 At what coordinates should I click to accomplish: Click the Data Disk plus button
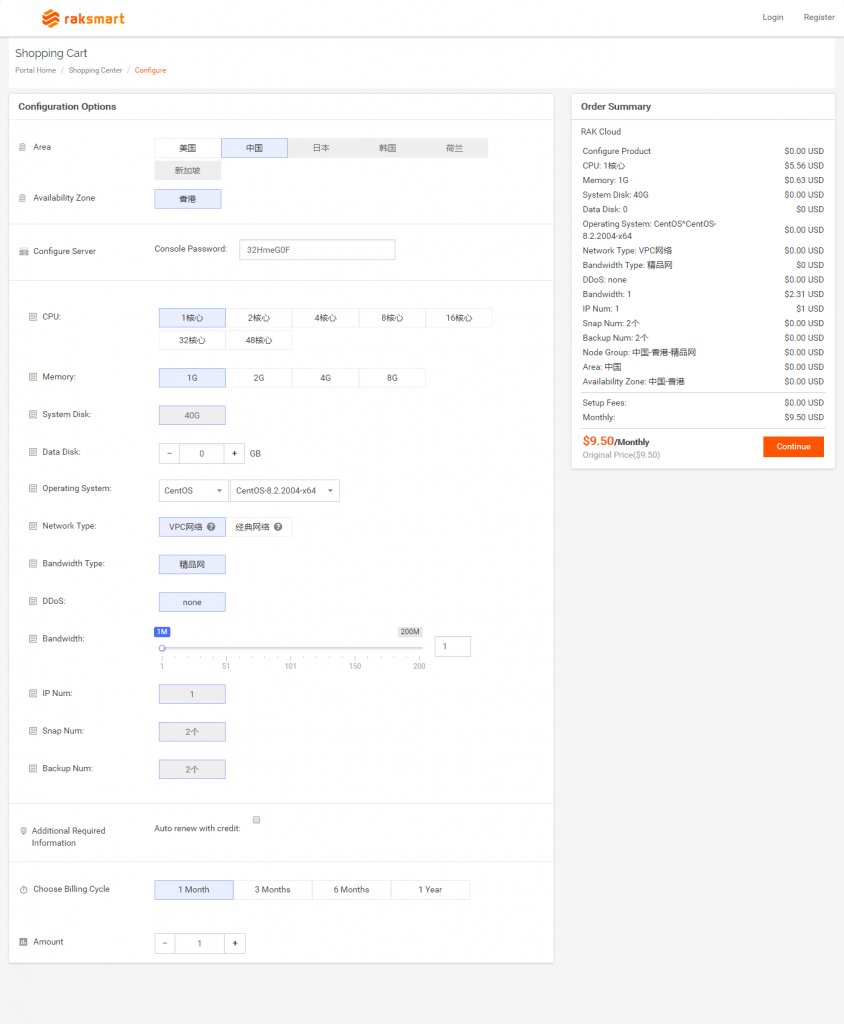click(x=235, y=453)
